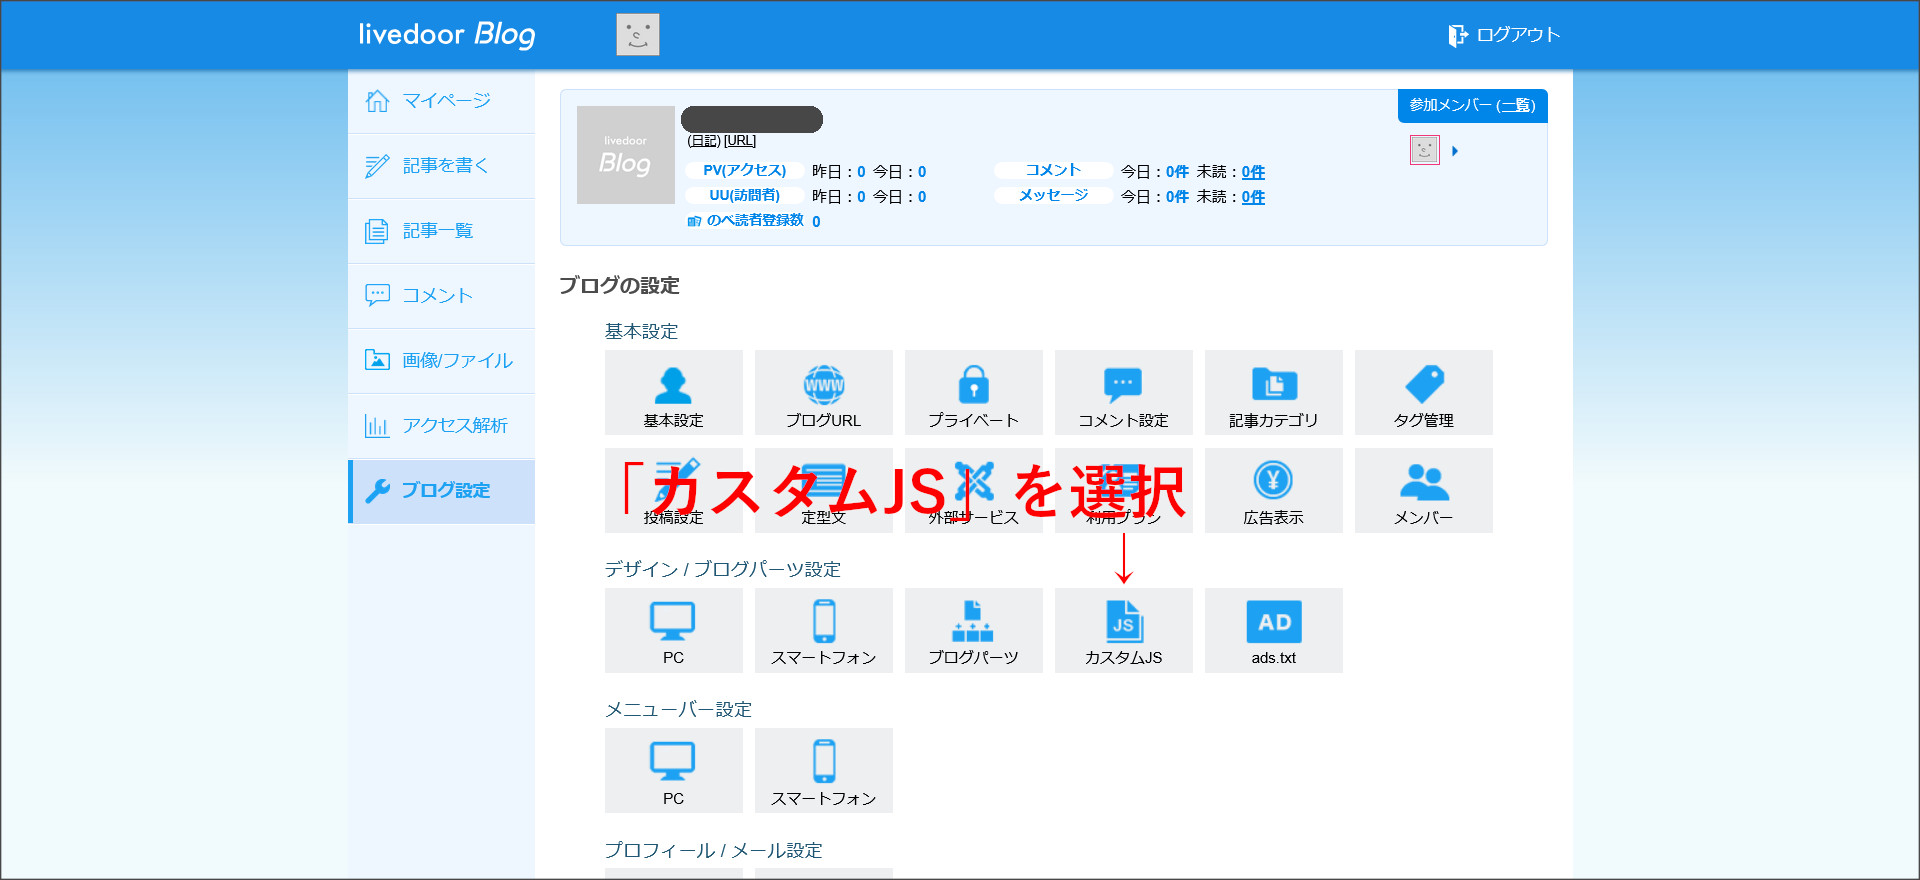Open the ブログパーツ tile
This screenshot has height=880, width=1920.
point(973,630)
